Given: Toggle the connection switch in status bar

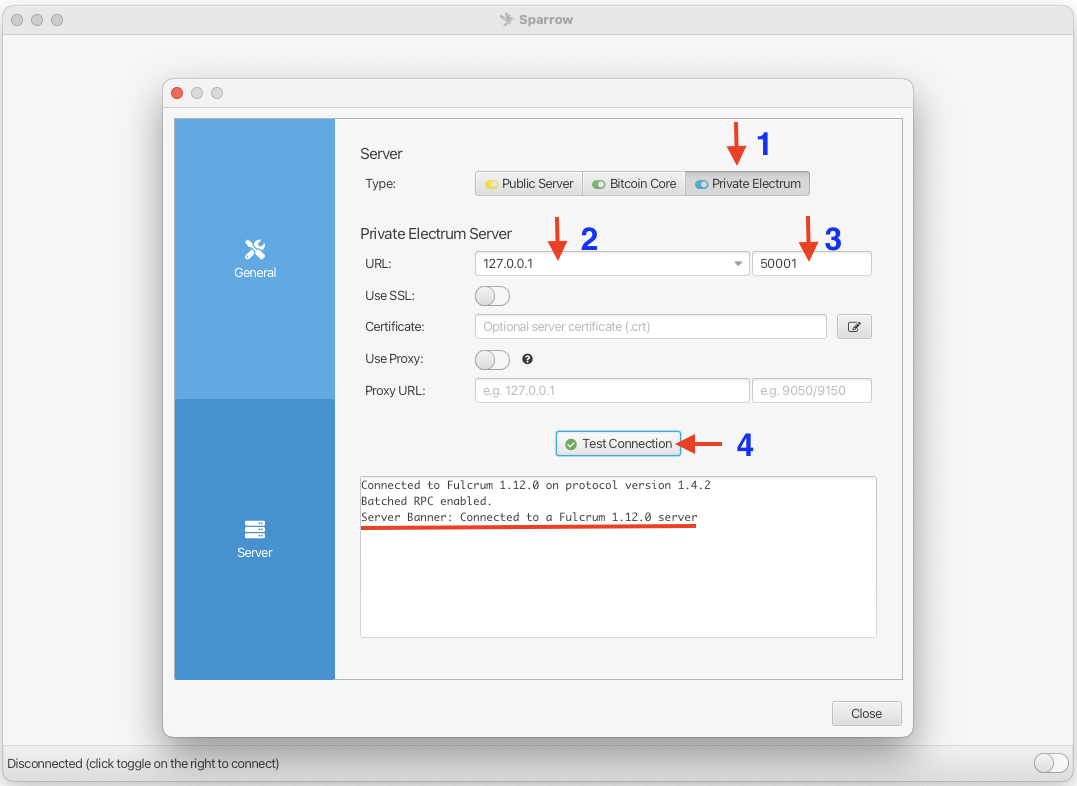Looking at the screenshot, I should click(x=1051, y=763).
